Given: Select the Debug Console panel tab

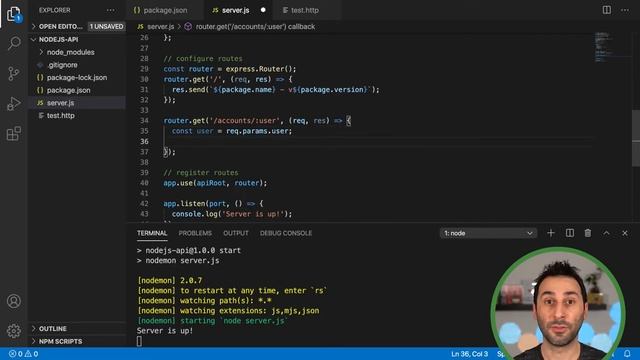Looking at the screenshot, I should coord(286,233).
